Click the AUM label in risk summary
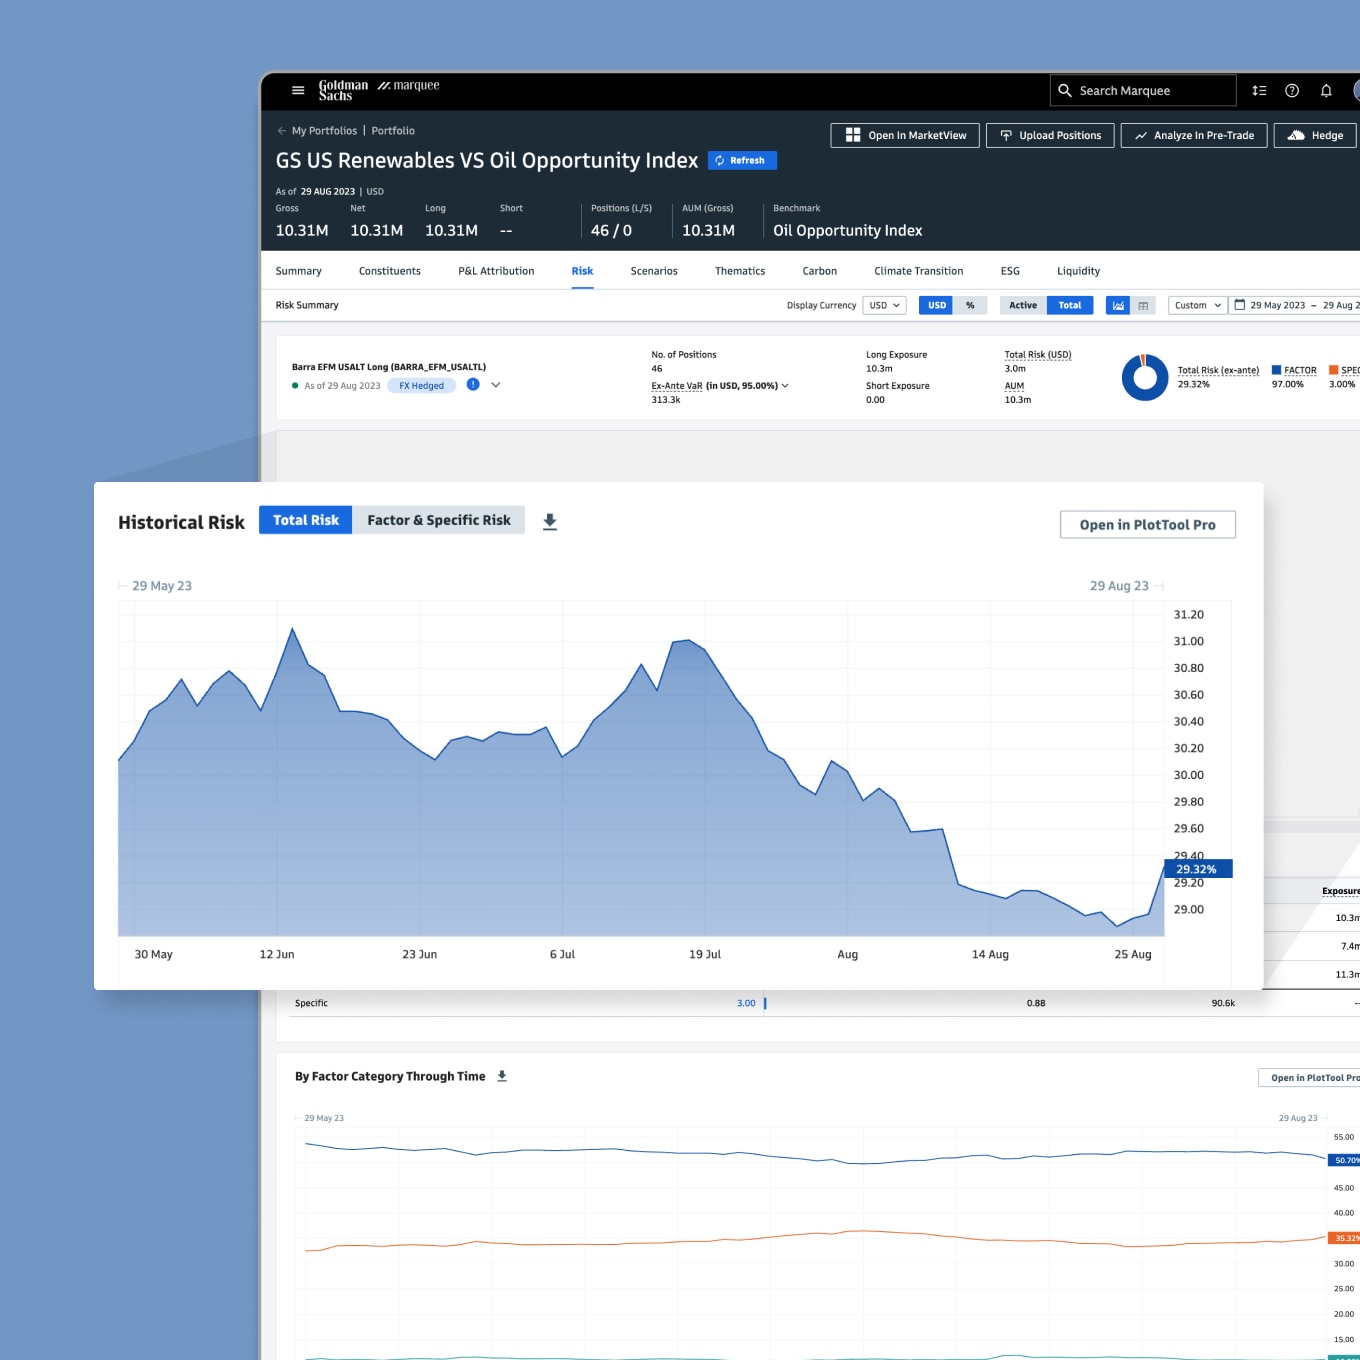 pos(1014,386)
